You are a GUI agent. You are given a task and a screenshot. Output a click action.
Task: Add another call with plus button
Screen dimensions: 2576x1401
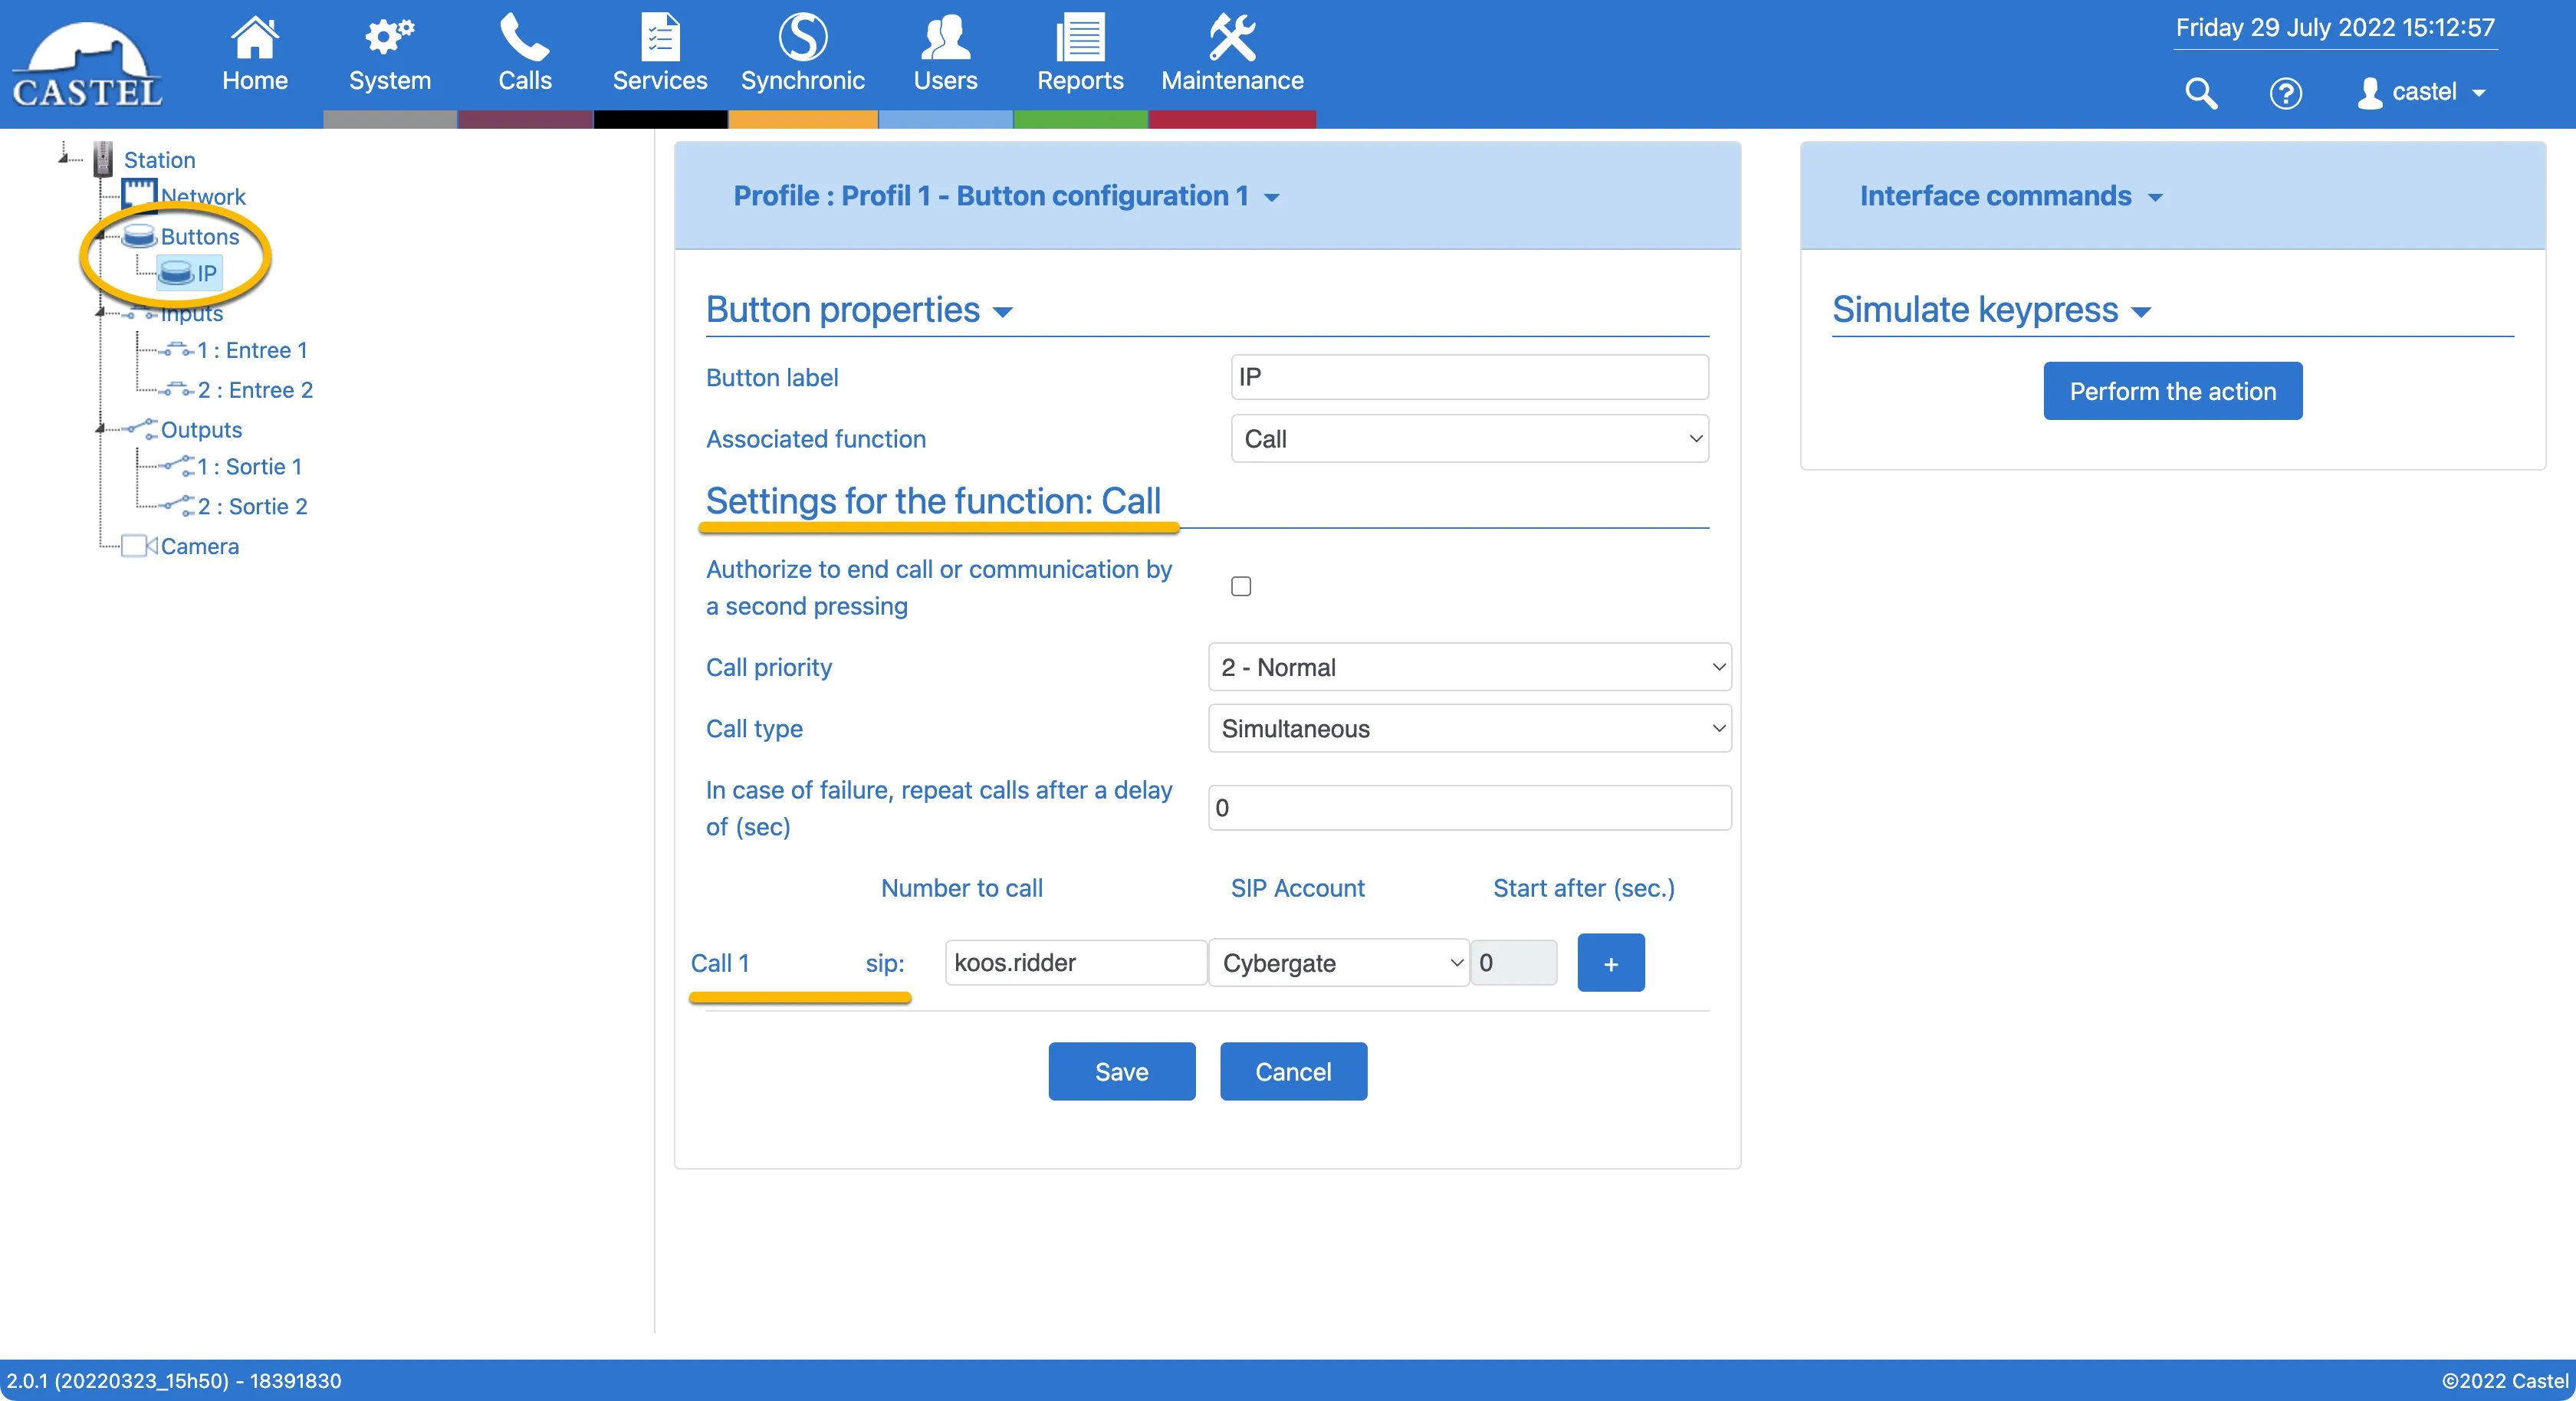click(1610, 963)
